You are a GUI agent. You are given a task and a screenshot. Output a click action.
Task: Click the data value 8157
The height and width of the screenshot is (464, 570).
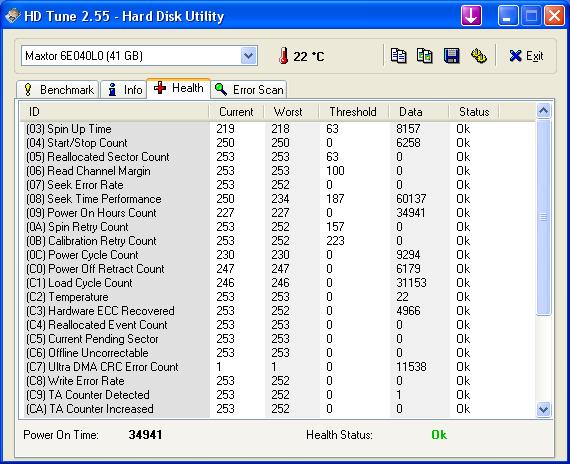tap(408, 129)
